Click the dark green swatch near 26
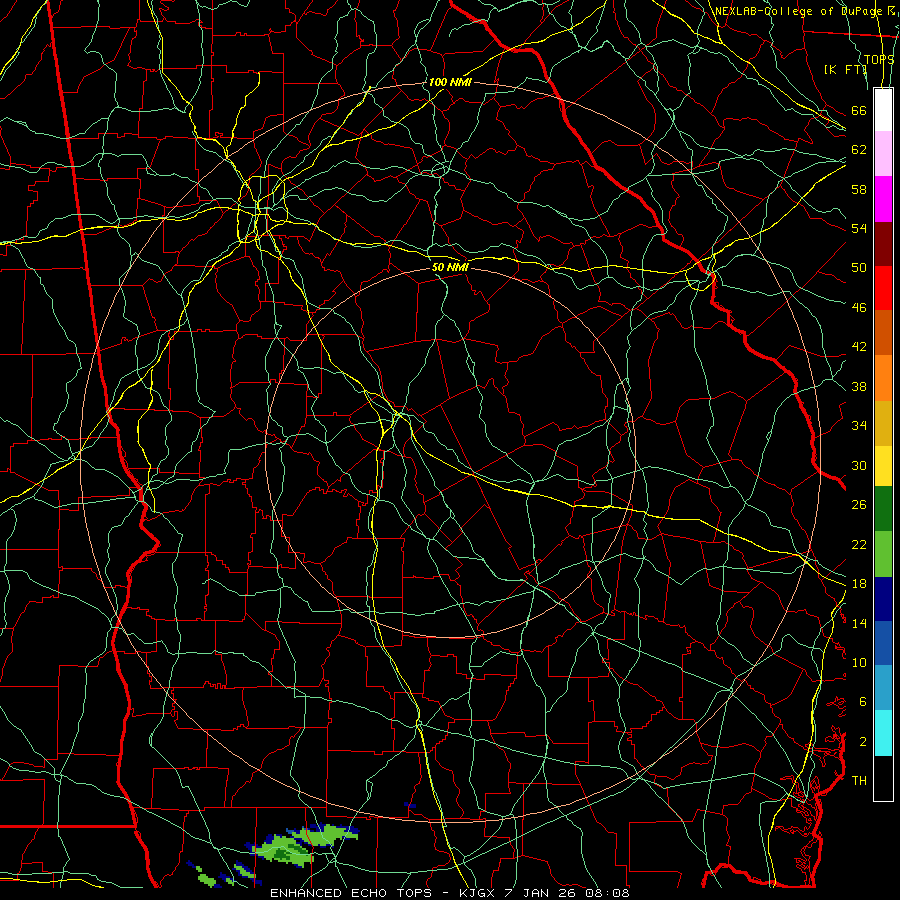 883,509
